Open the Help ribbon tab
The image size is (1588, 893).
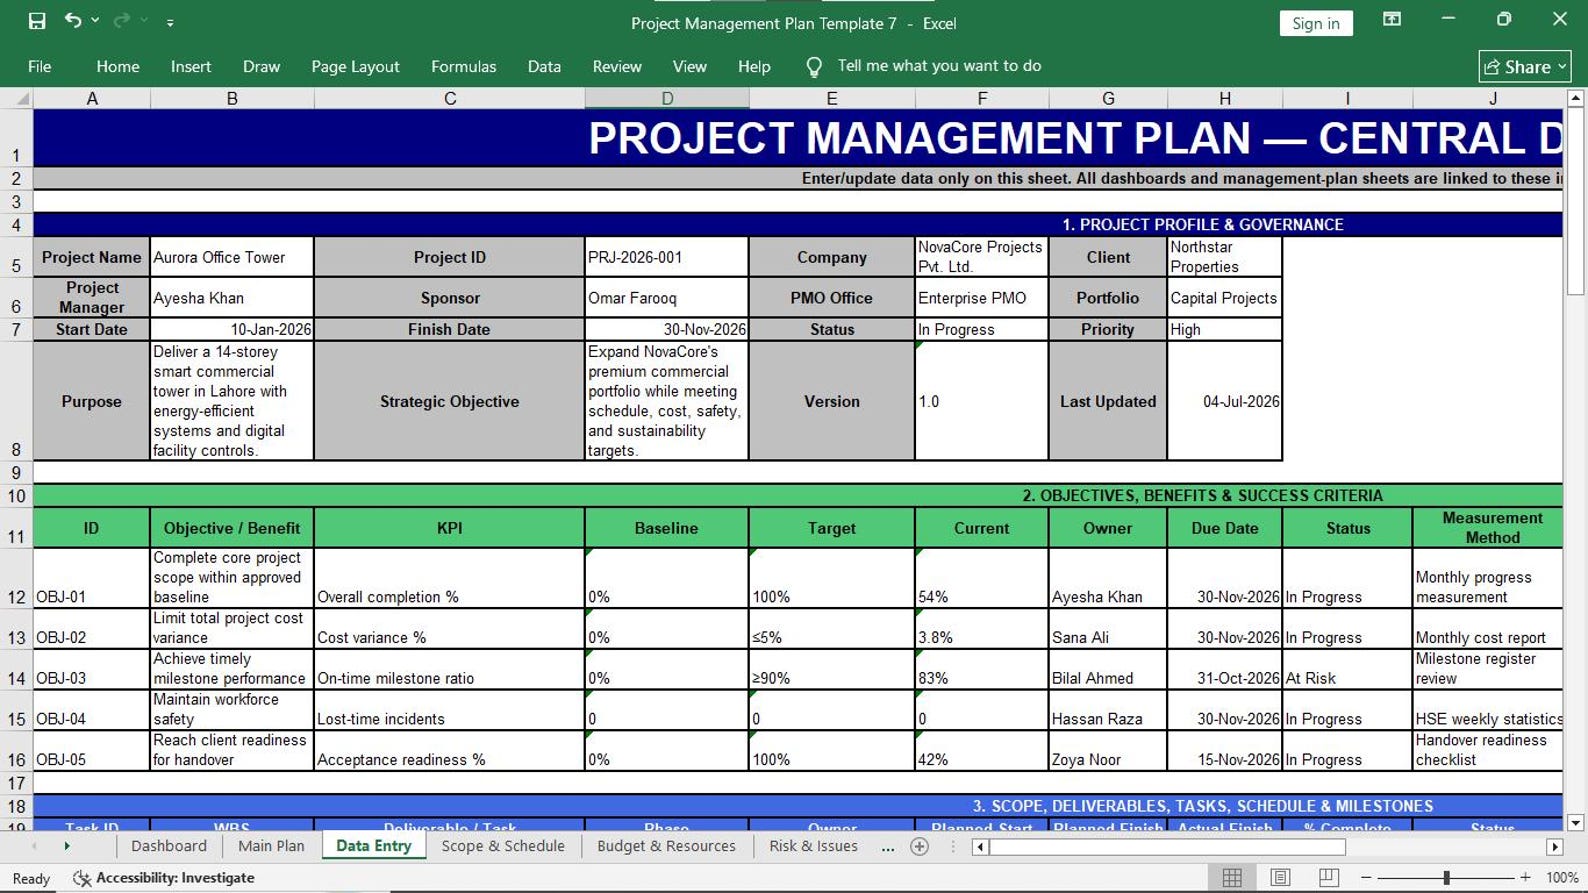tap(754, 67)
